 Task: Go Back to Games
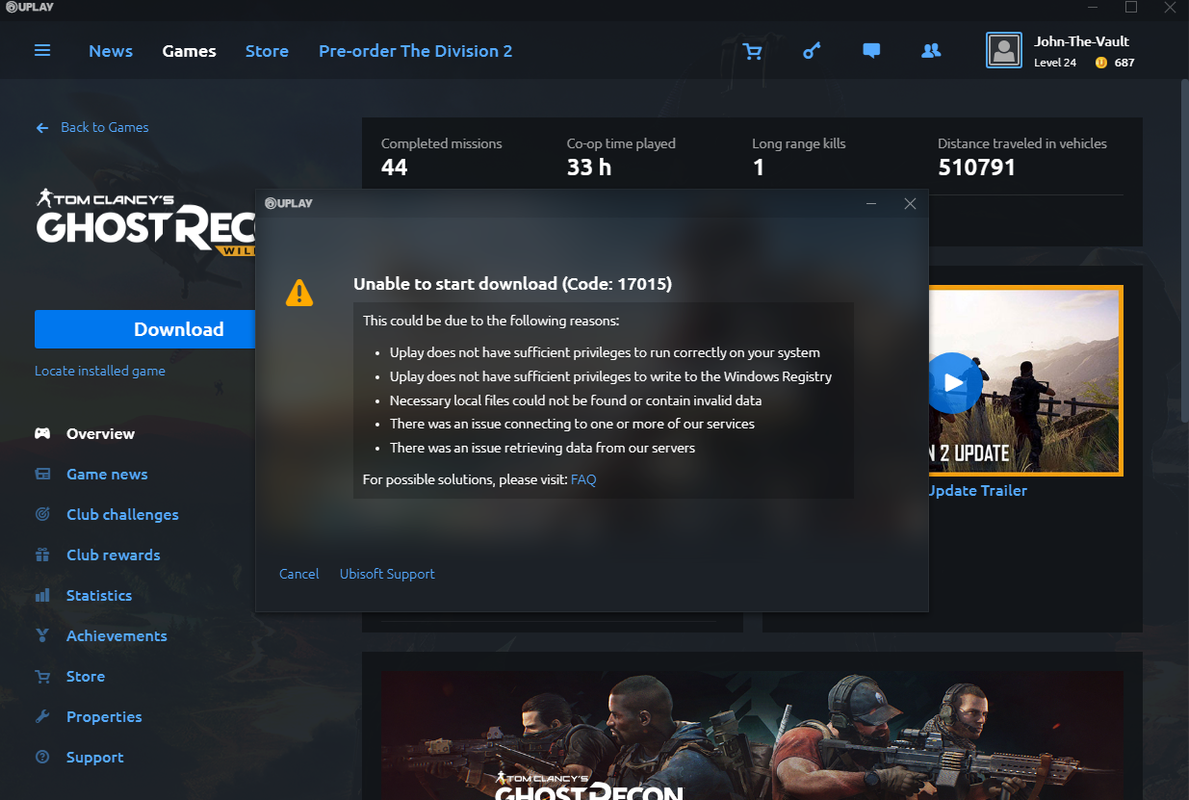[105, 127]
